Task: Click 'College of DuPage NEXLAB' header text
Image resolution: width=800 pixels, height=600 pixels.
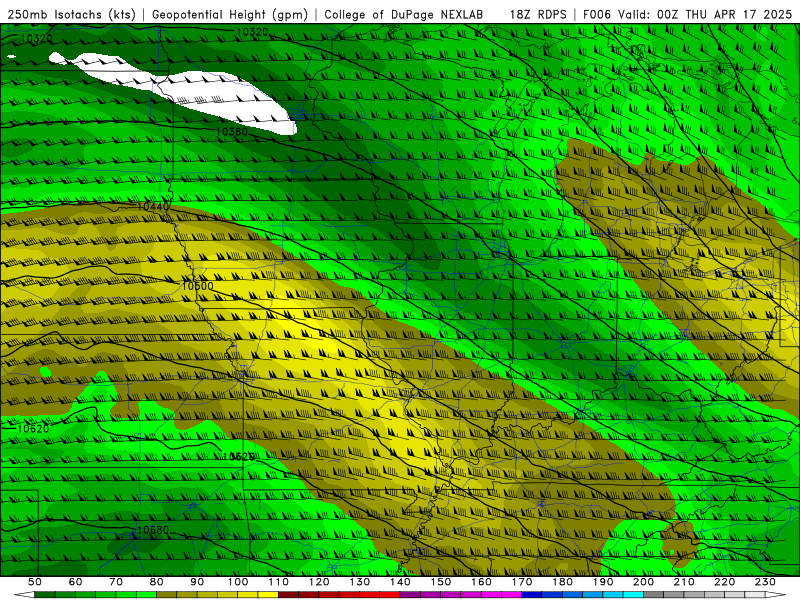Action: click(404, 14)
